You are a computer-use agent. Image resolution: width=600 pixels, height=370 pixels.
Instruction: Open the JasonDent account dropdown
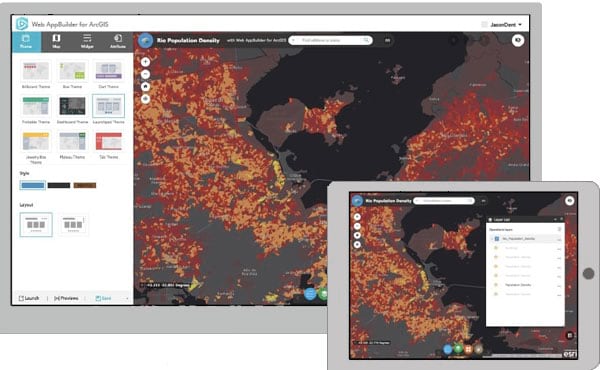pos(505,24)
